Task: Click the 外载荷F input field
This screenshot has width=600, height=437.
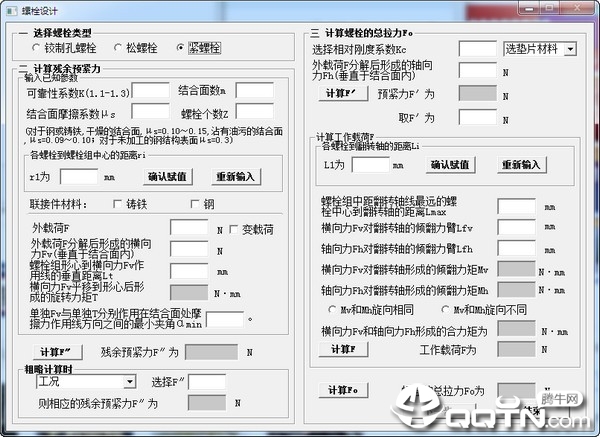Action: [189, 227]
